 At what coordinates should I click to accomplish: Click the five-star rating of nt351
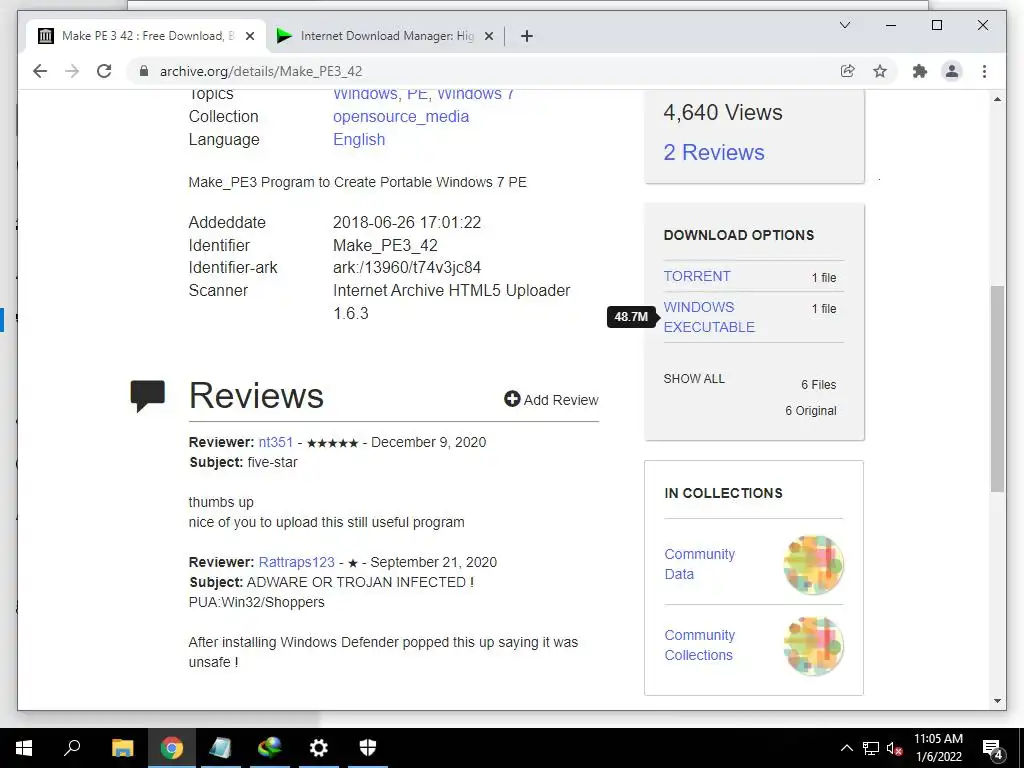tap(332, 443)
